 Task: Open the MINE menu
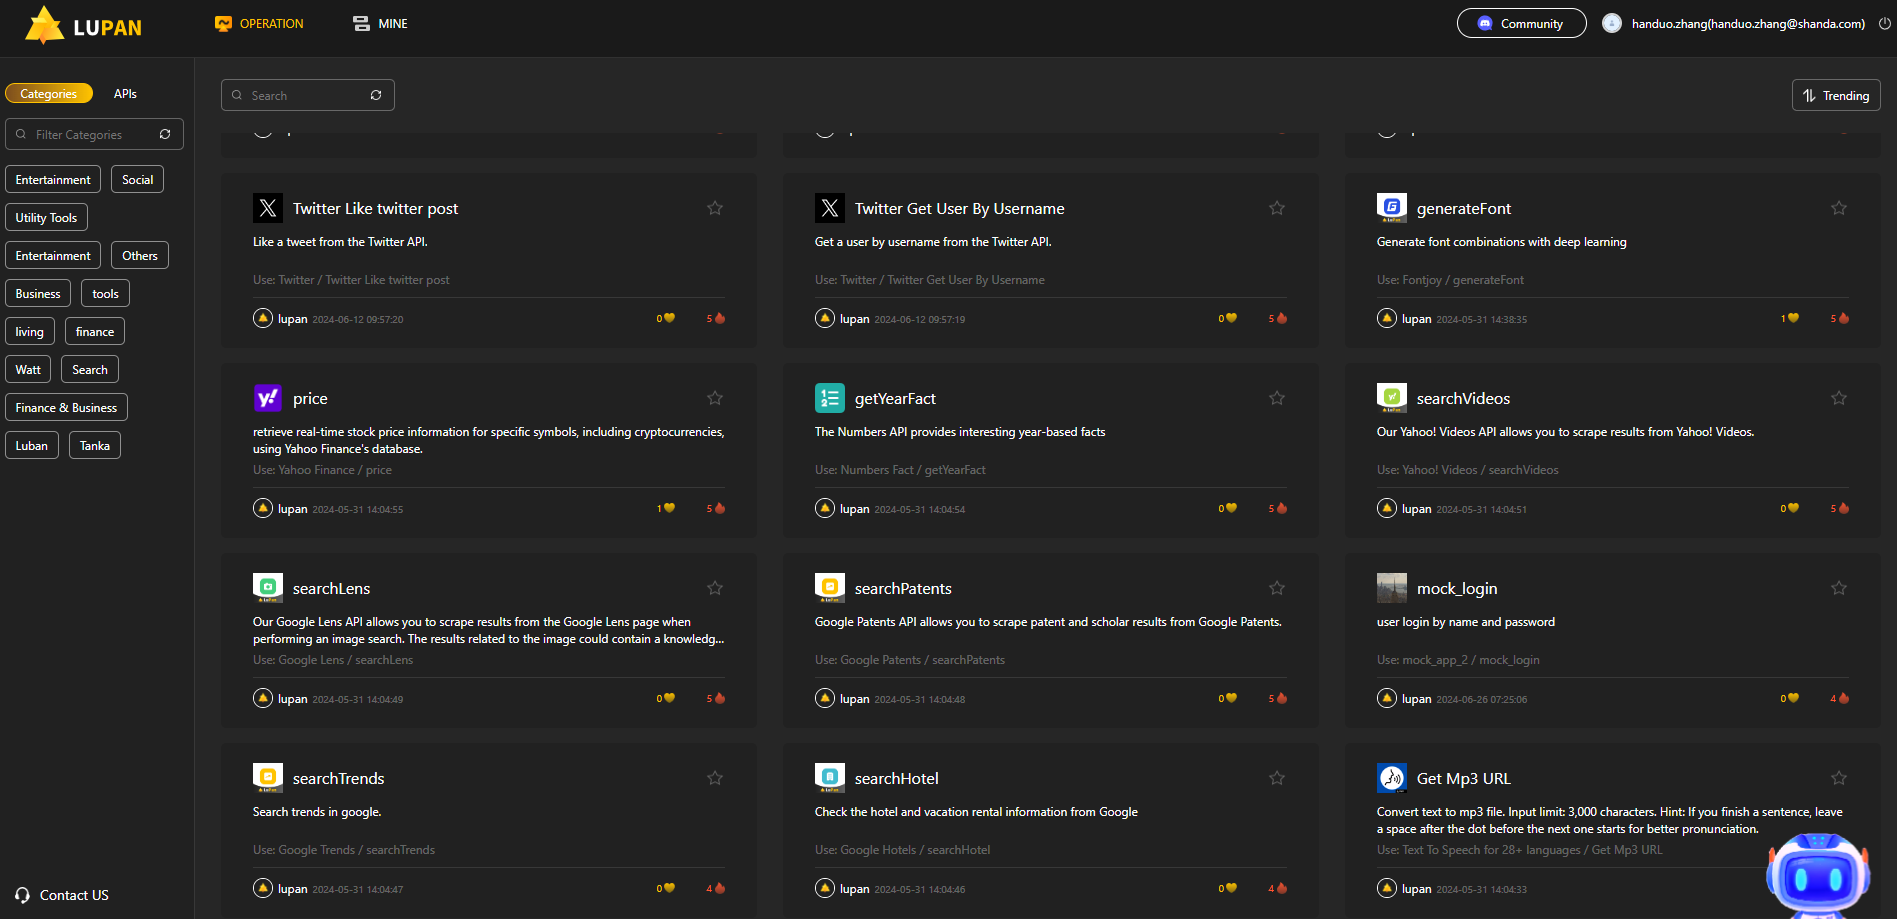(380, 24)
